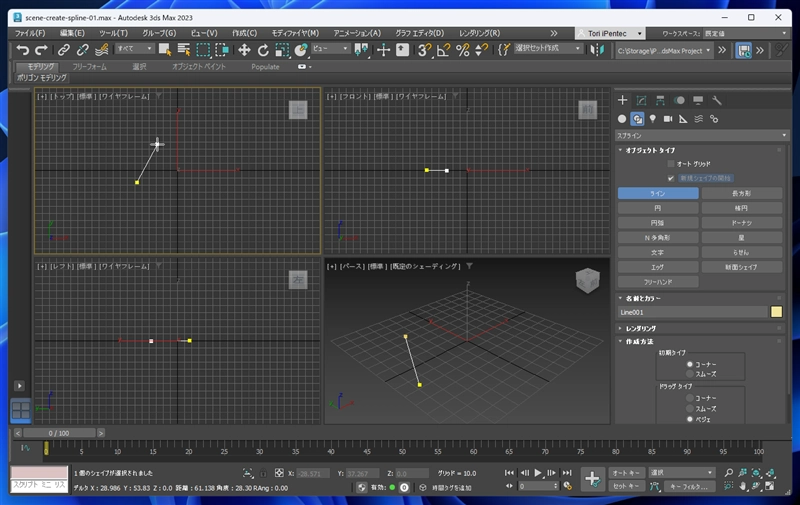Open the モディファイヤ(M) menu
Viewport: 800px width, 505px height.
(295, 33)
